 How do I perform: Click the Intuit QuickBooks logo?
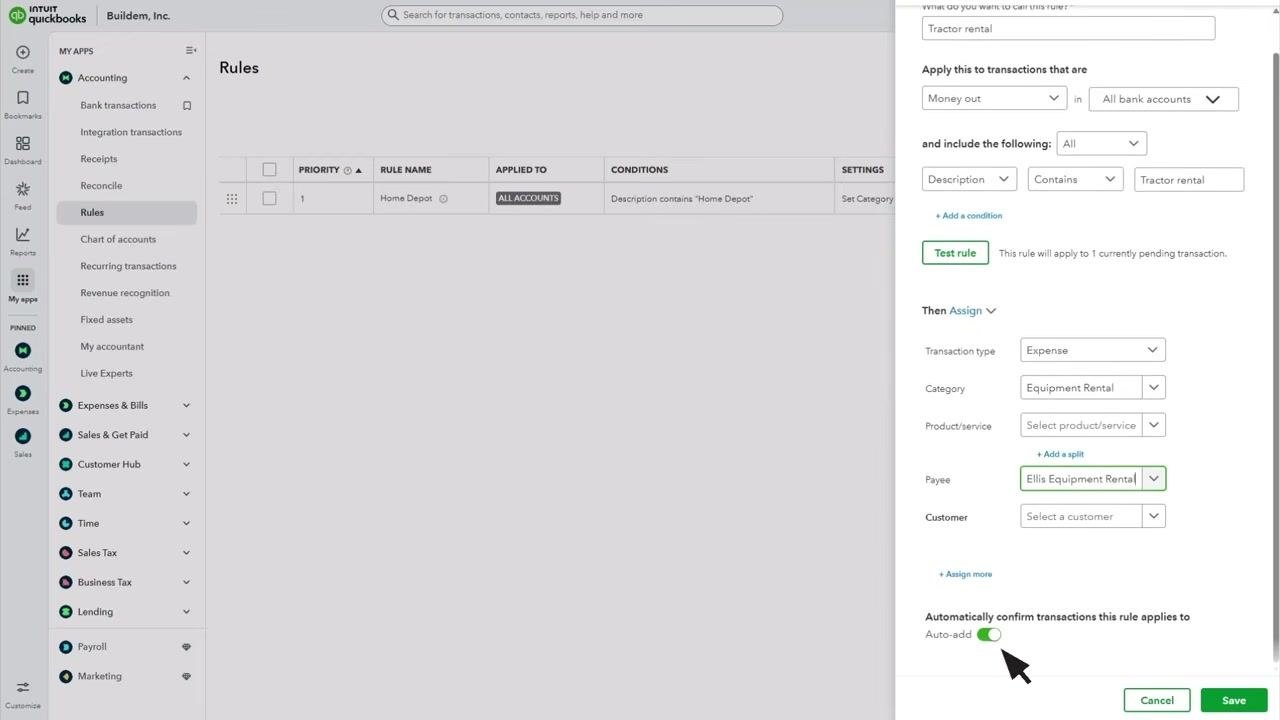click(47, 15)
